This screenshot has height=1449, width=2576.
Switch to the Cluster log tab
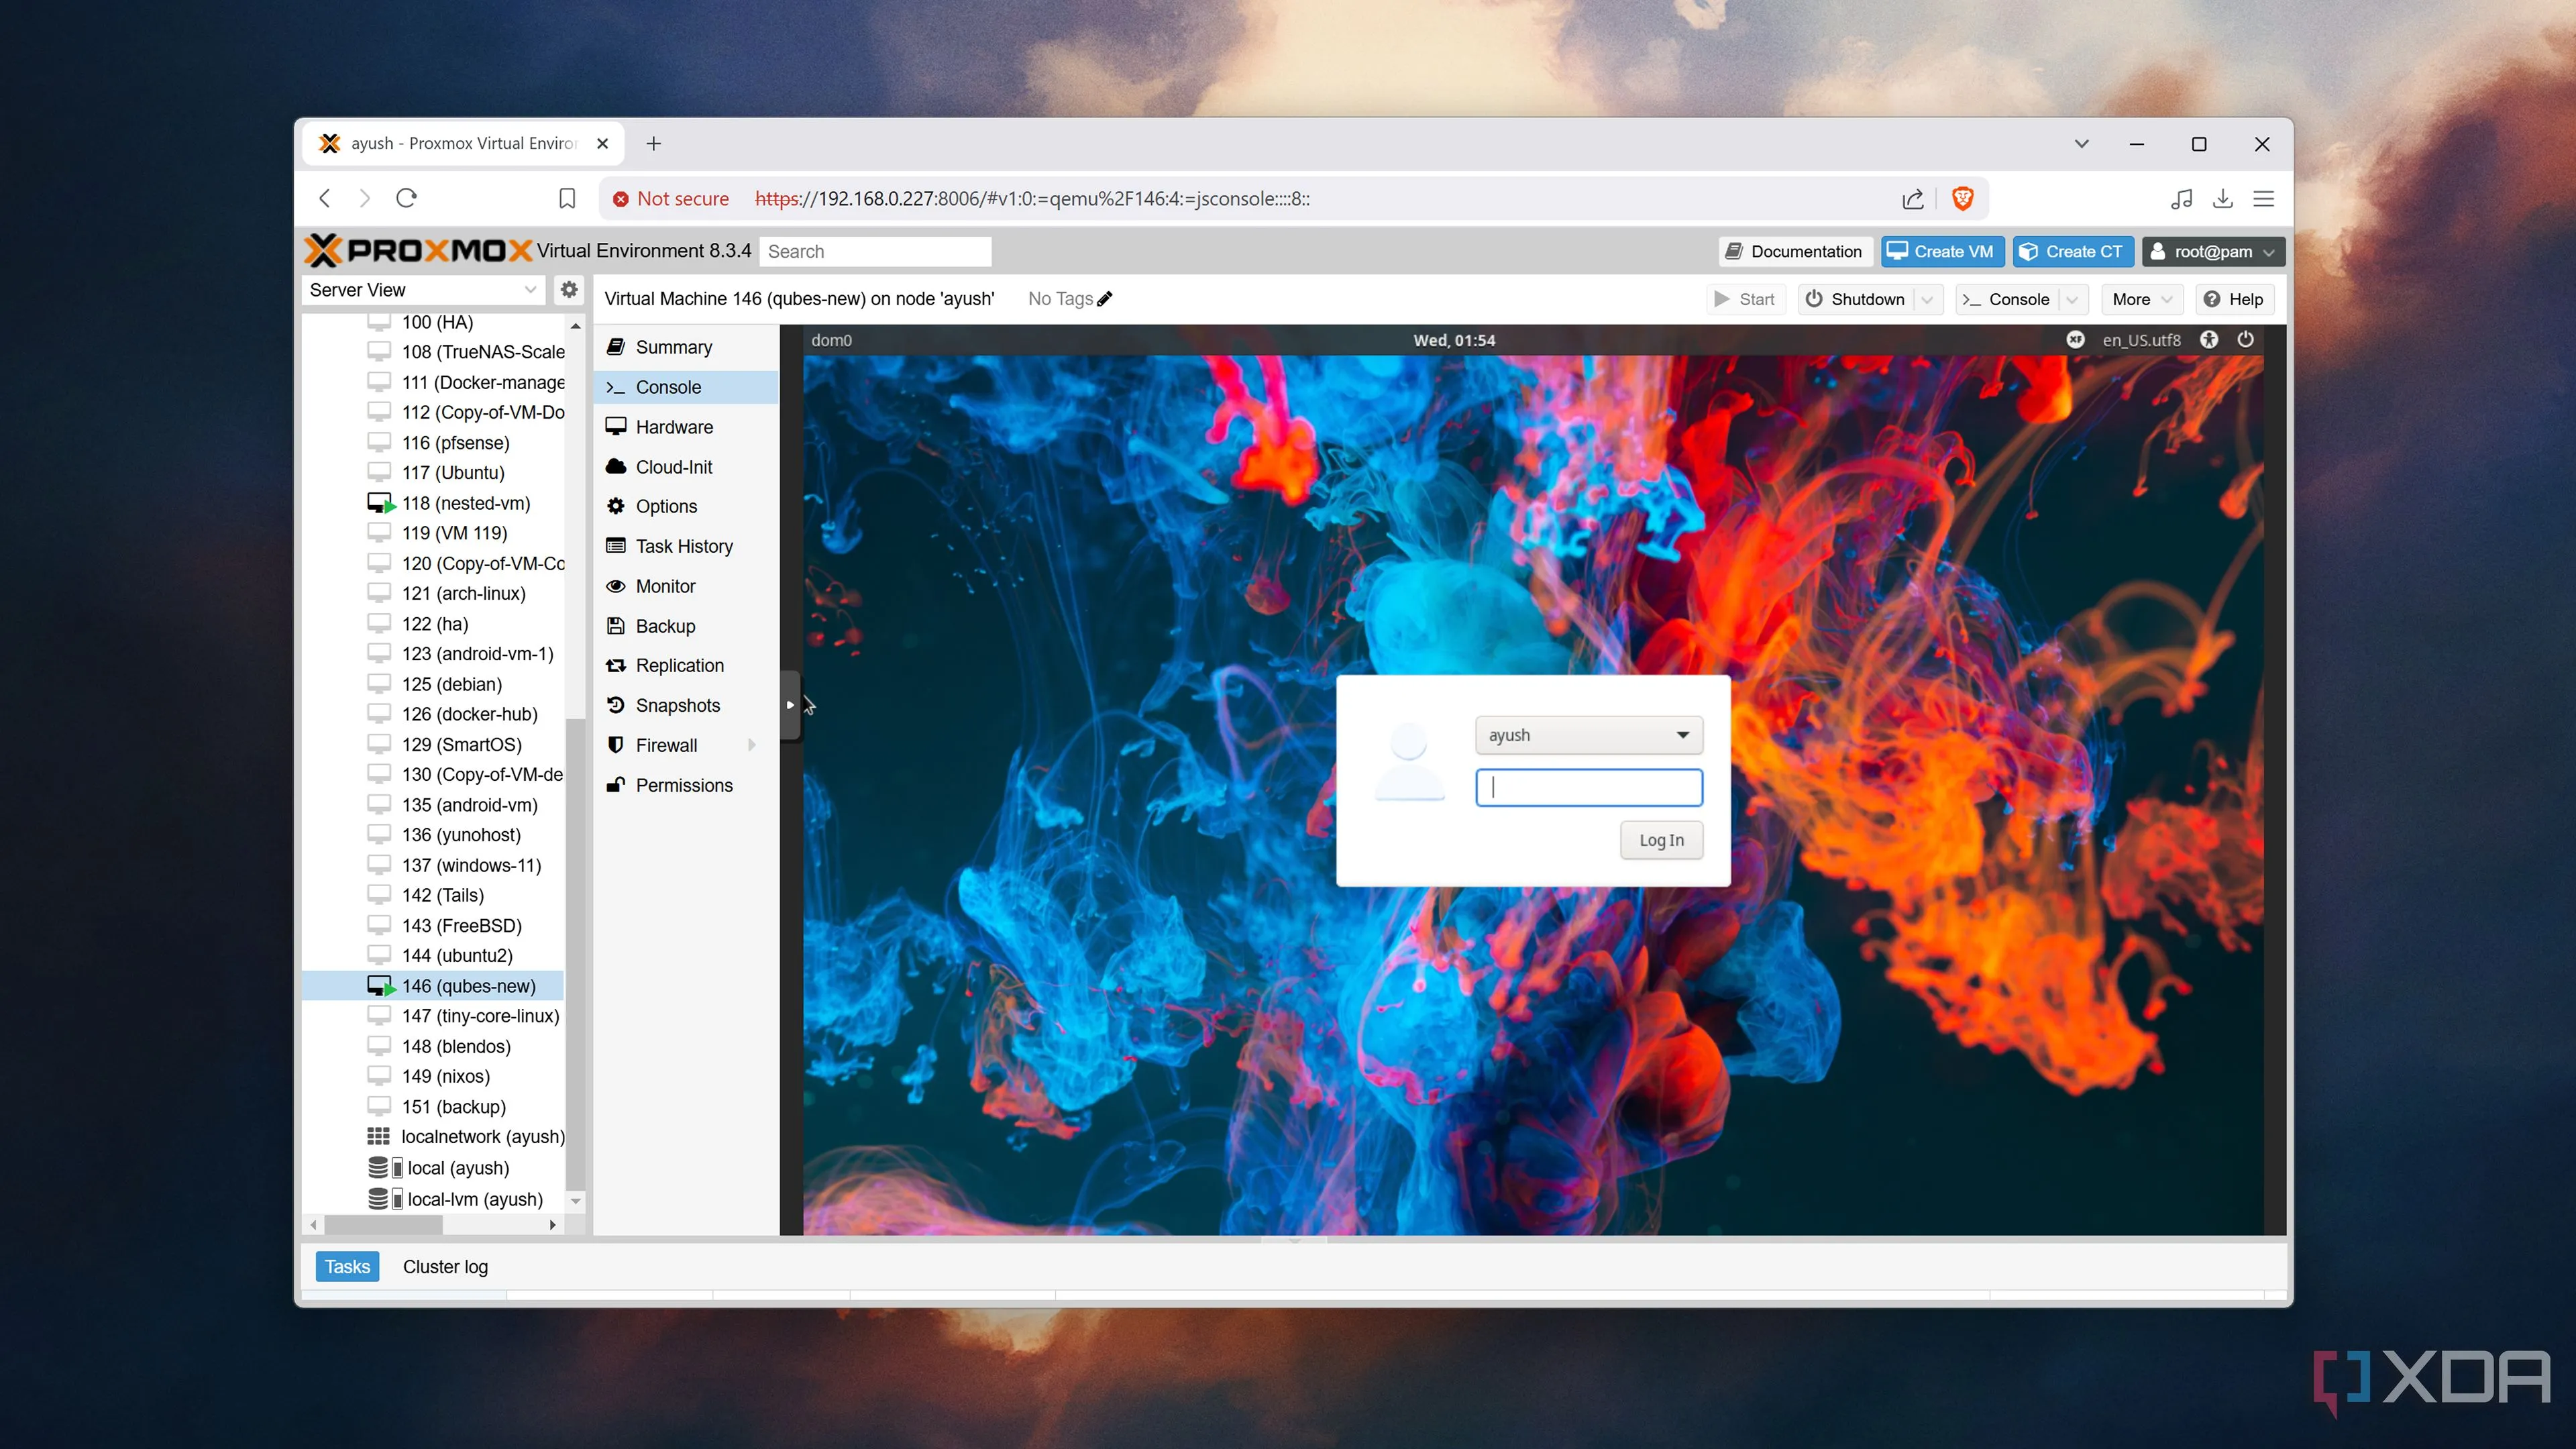(445, 1267)
